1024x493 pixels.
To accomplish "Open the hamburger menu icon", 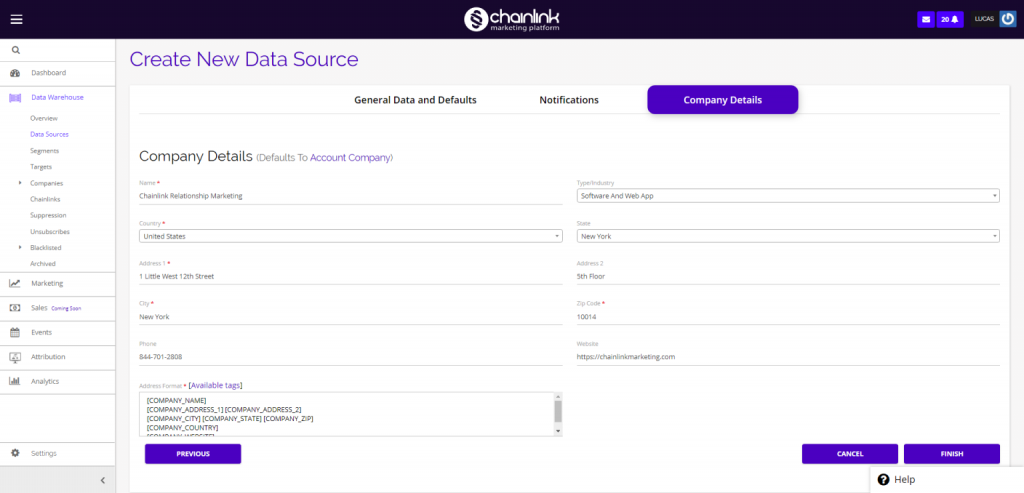I will tap(16, 19).
